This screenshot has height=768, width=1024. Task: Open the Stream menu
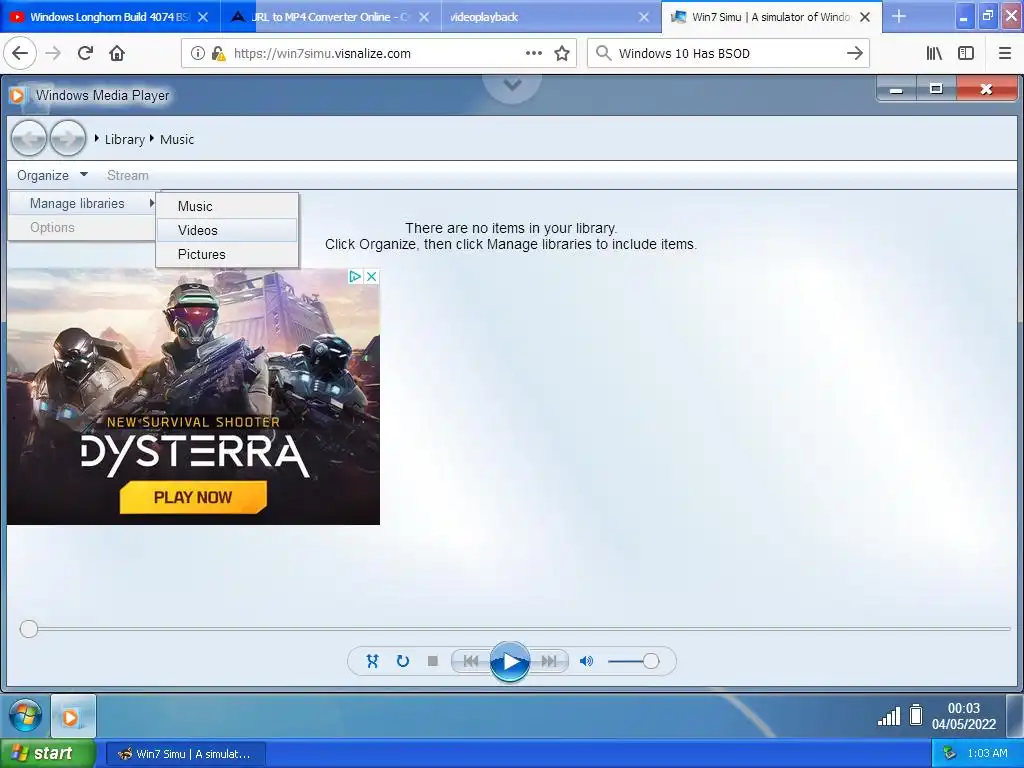click(x=127, y=175)
